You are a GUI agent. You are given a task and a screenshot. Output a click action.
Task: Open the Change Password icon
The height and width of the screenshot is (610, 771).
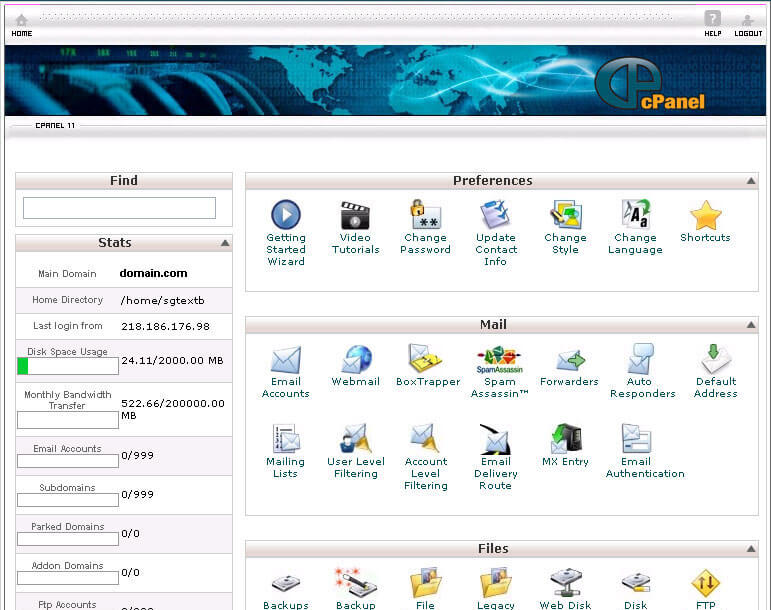click(x=425, y=214)
